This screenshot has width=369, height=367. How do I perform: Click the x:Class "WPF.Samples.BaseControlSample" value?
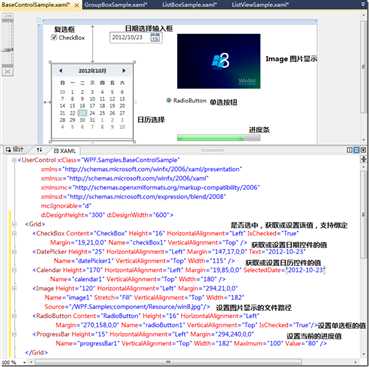pyautogui.click(x=129, y=160)
